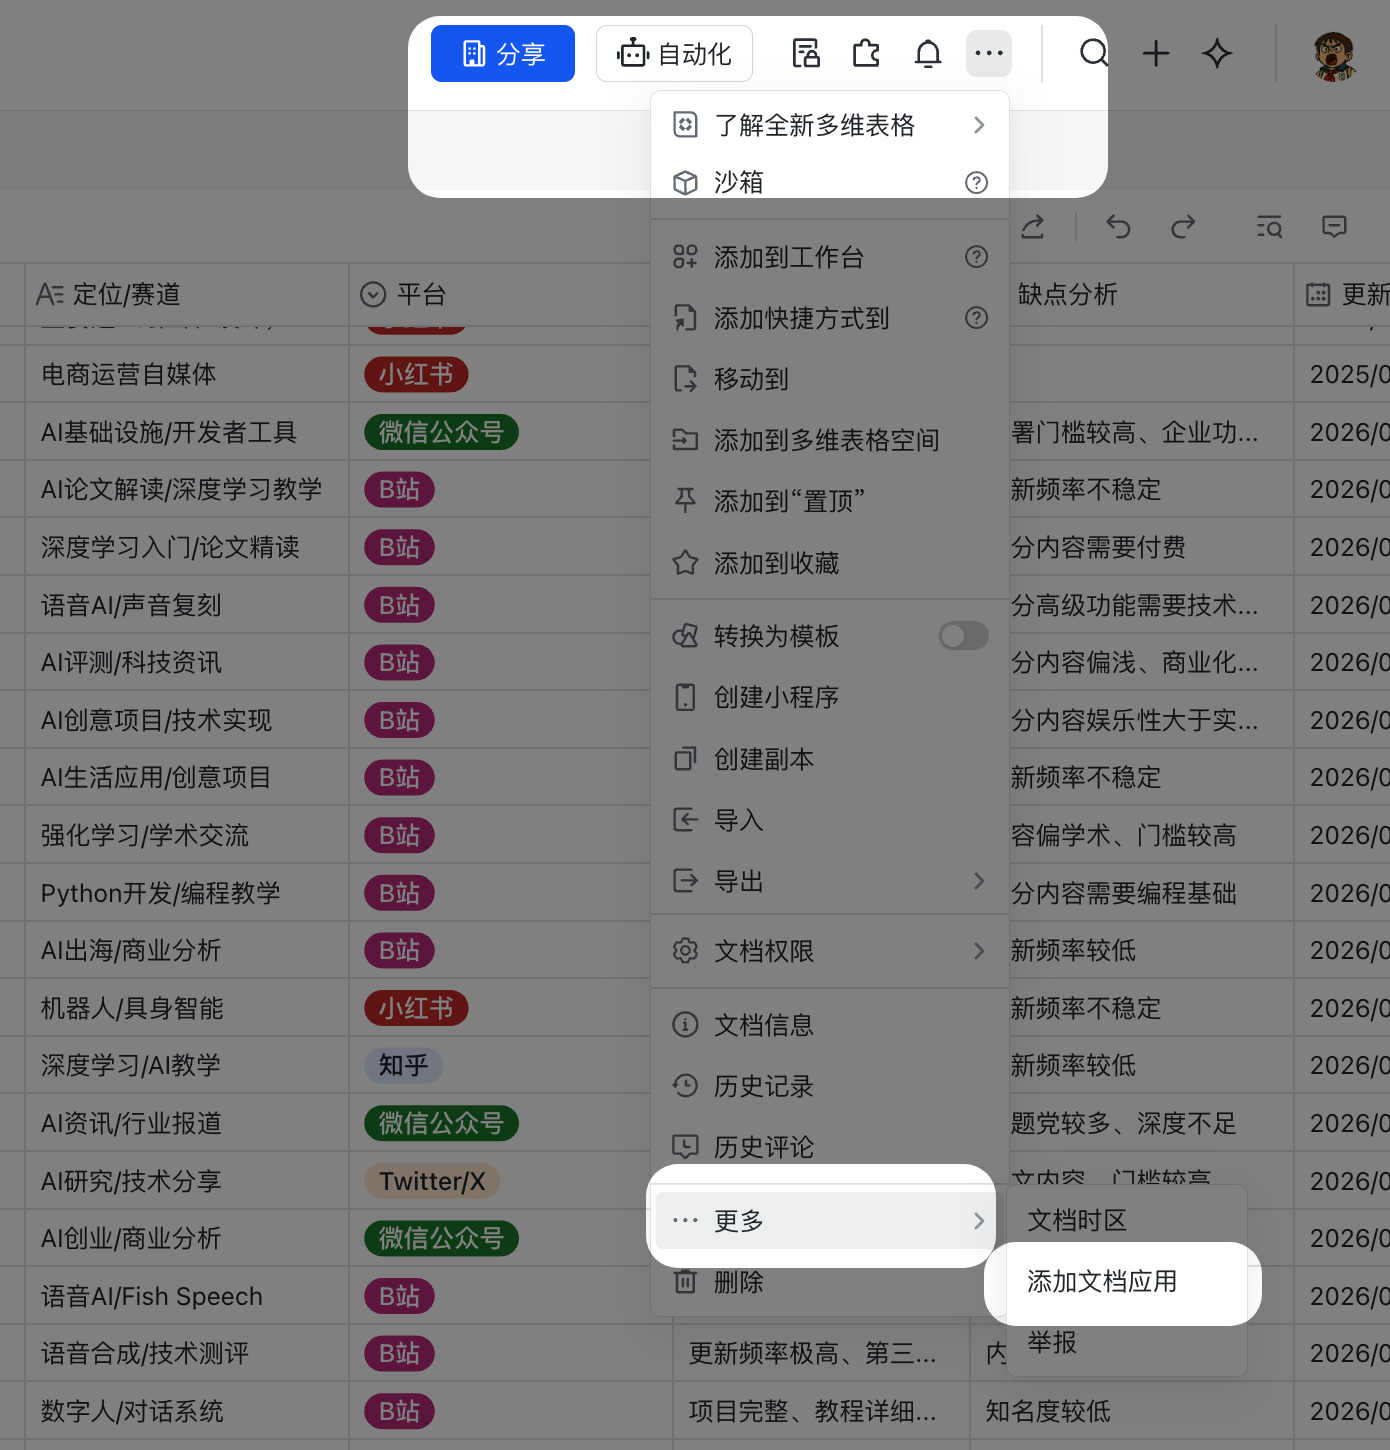The width and height of the screenshot is (1390, 1450).
Task: Click the redo arrow icon
Action: coord(1183,227)
